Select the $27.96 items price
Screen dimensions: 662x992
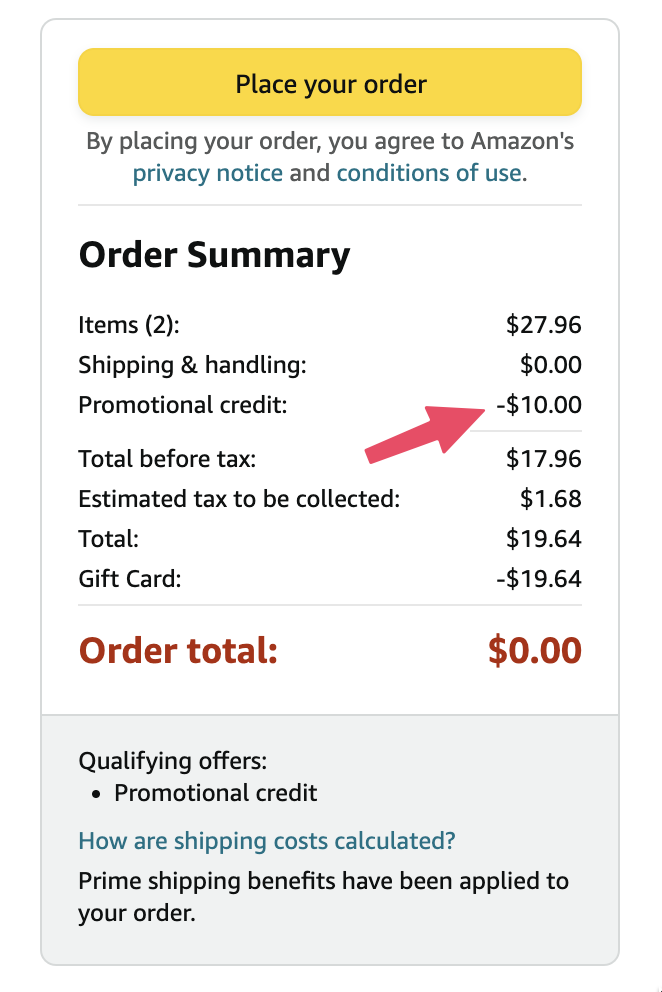(x=546, y=325)
